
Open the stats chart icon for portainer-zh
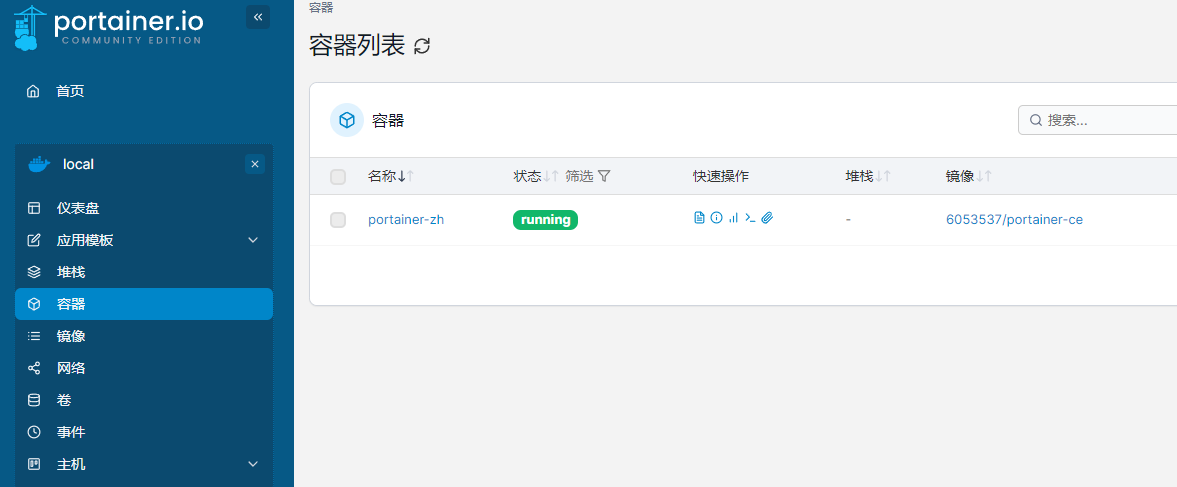pyautogui.click(x=733, y=218)
